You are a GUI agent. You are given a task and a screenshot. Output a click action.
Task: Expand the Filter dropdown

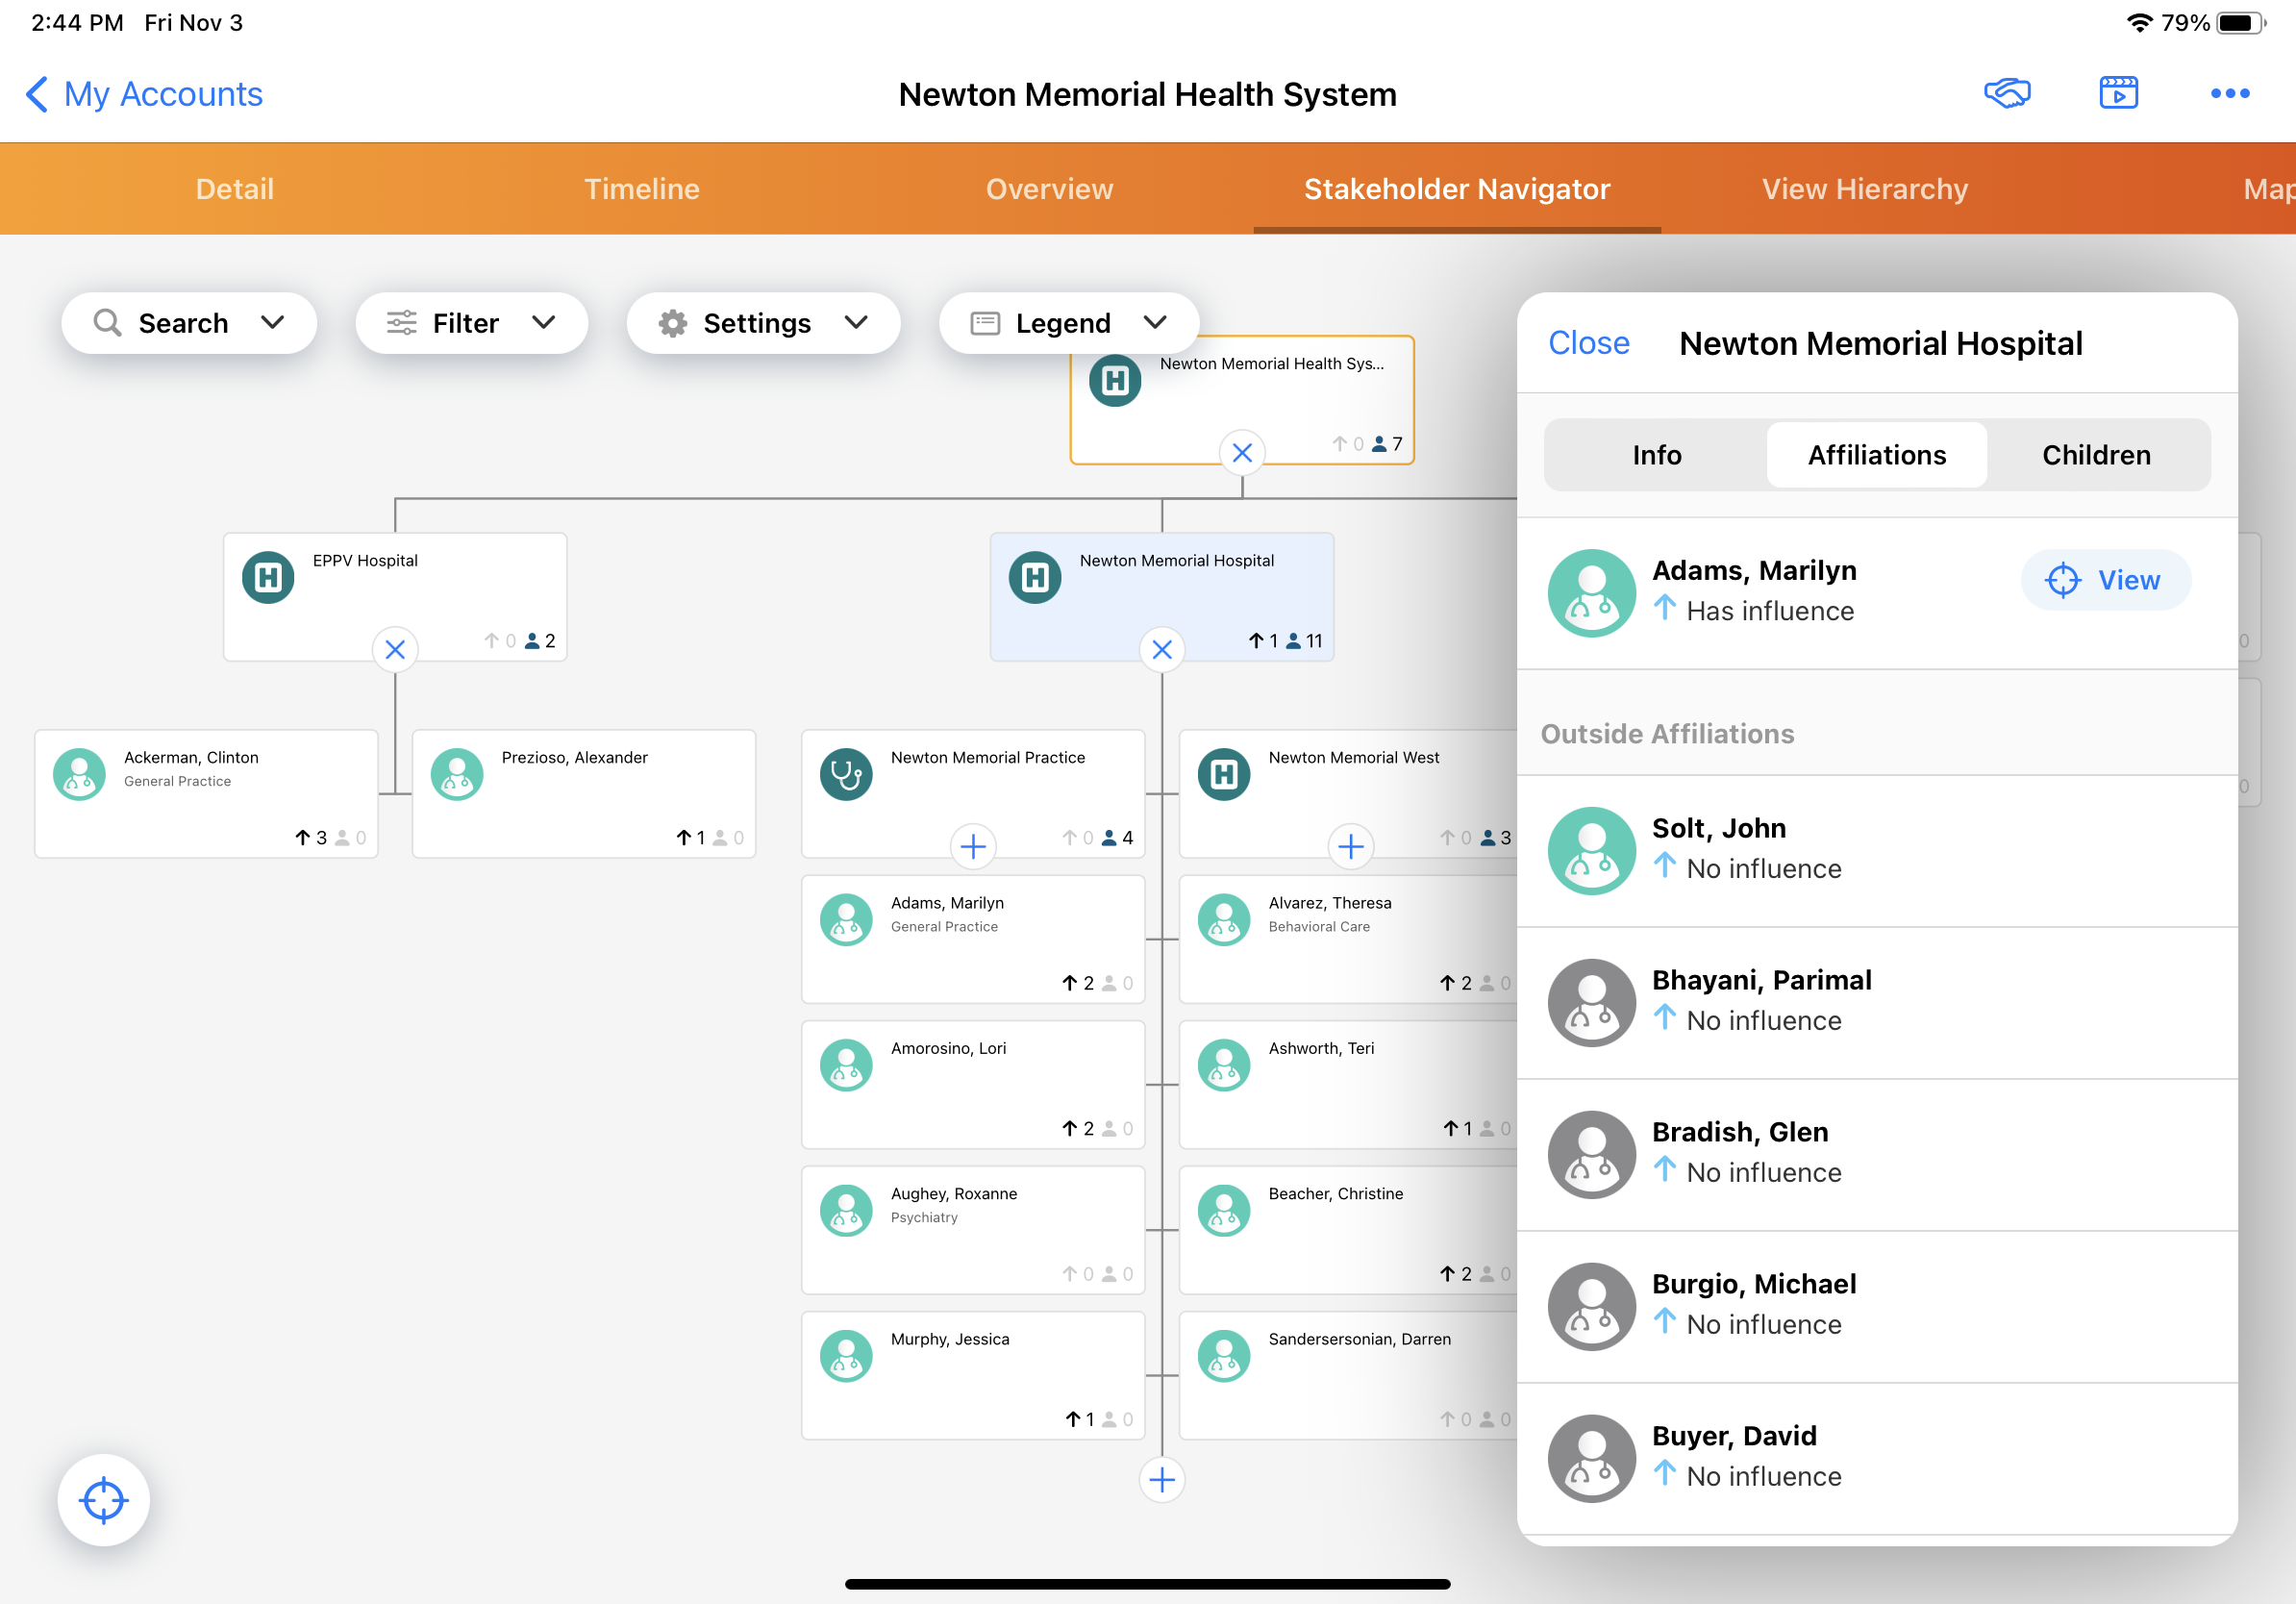click(x=471, y=323)
